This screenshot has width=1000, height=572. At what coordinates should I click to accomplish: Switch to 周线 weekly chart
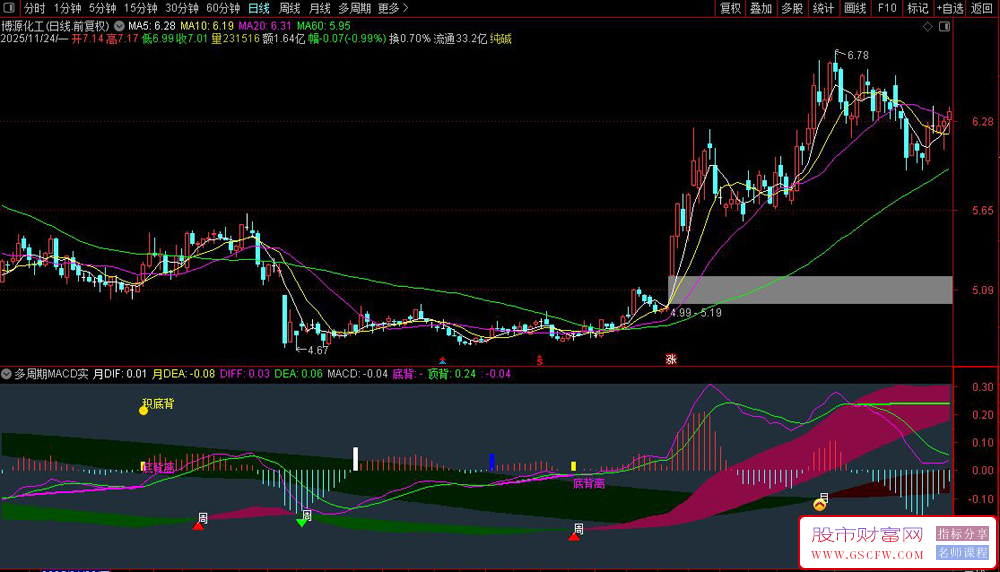290,8
